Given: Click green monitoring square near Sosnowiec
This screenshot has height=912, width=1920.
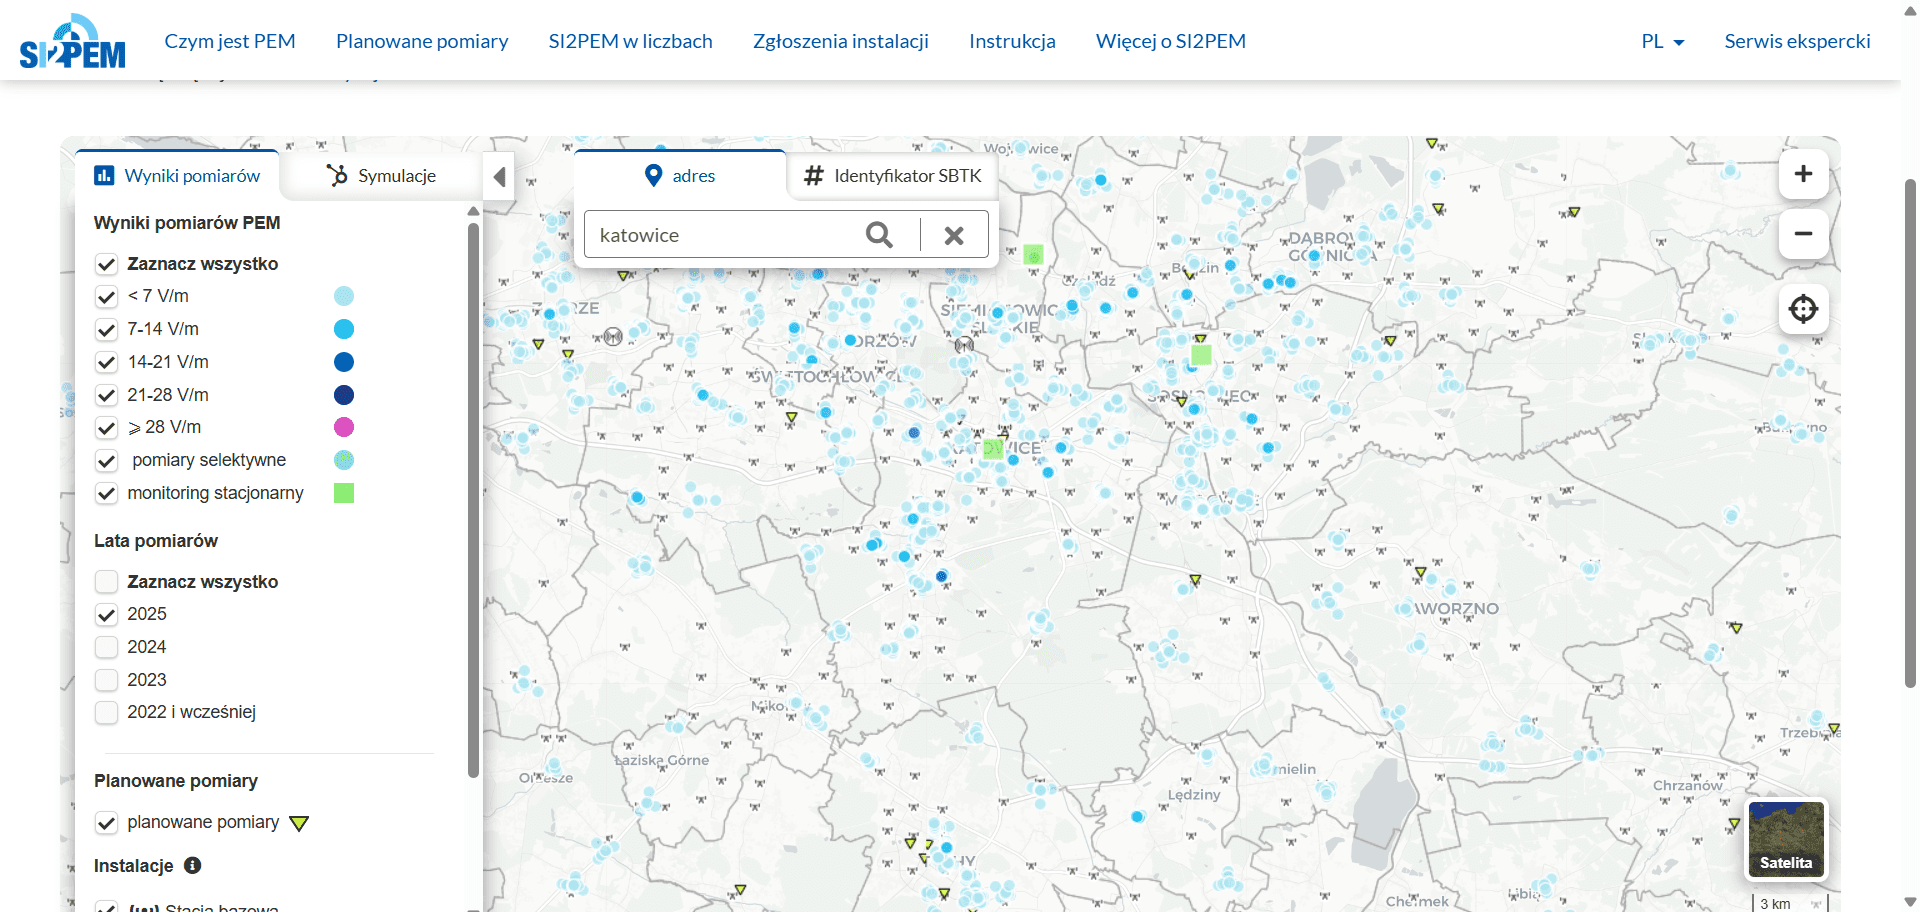Looking at the screenshot, I should point(1201,354).
